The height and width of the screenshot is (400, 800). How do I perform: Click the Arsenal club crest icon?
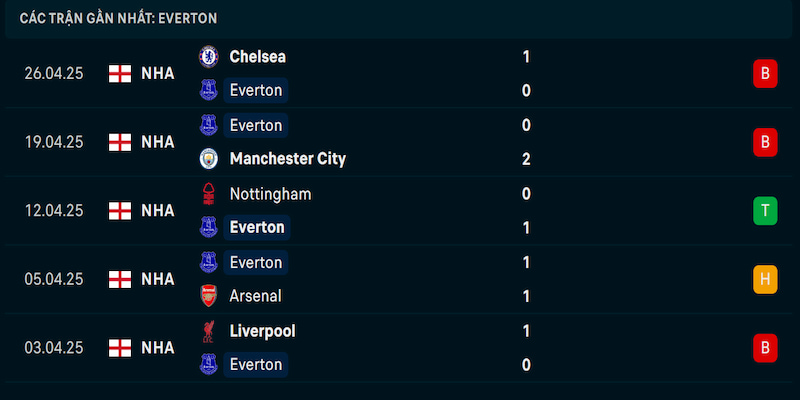point(209,296)
